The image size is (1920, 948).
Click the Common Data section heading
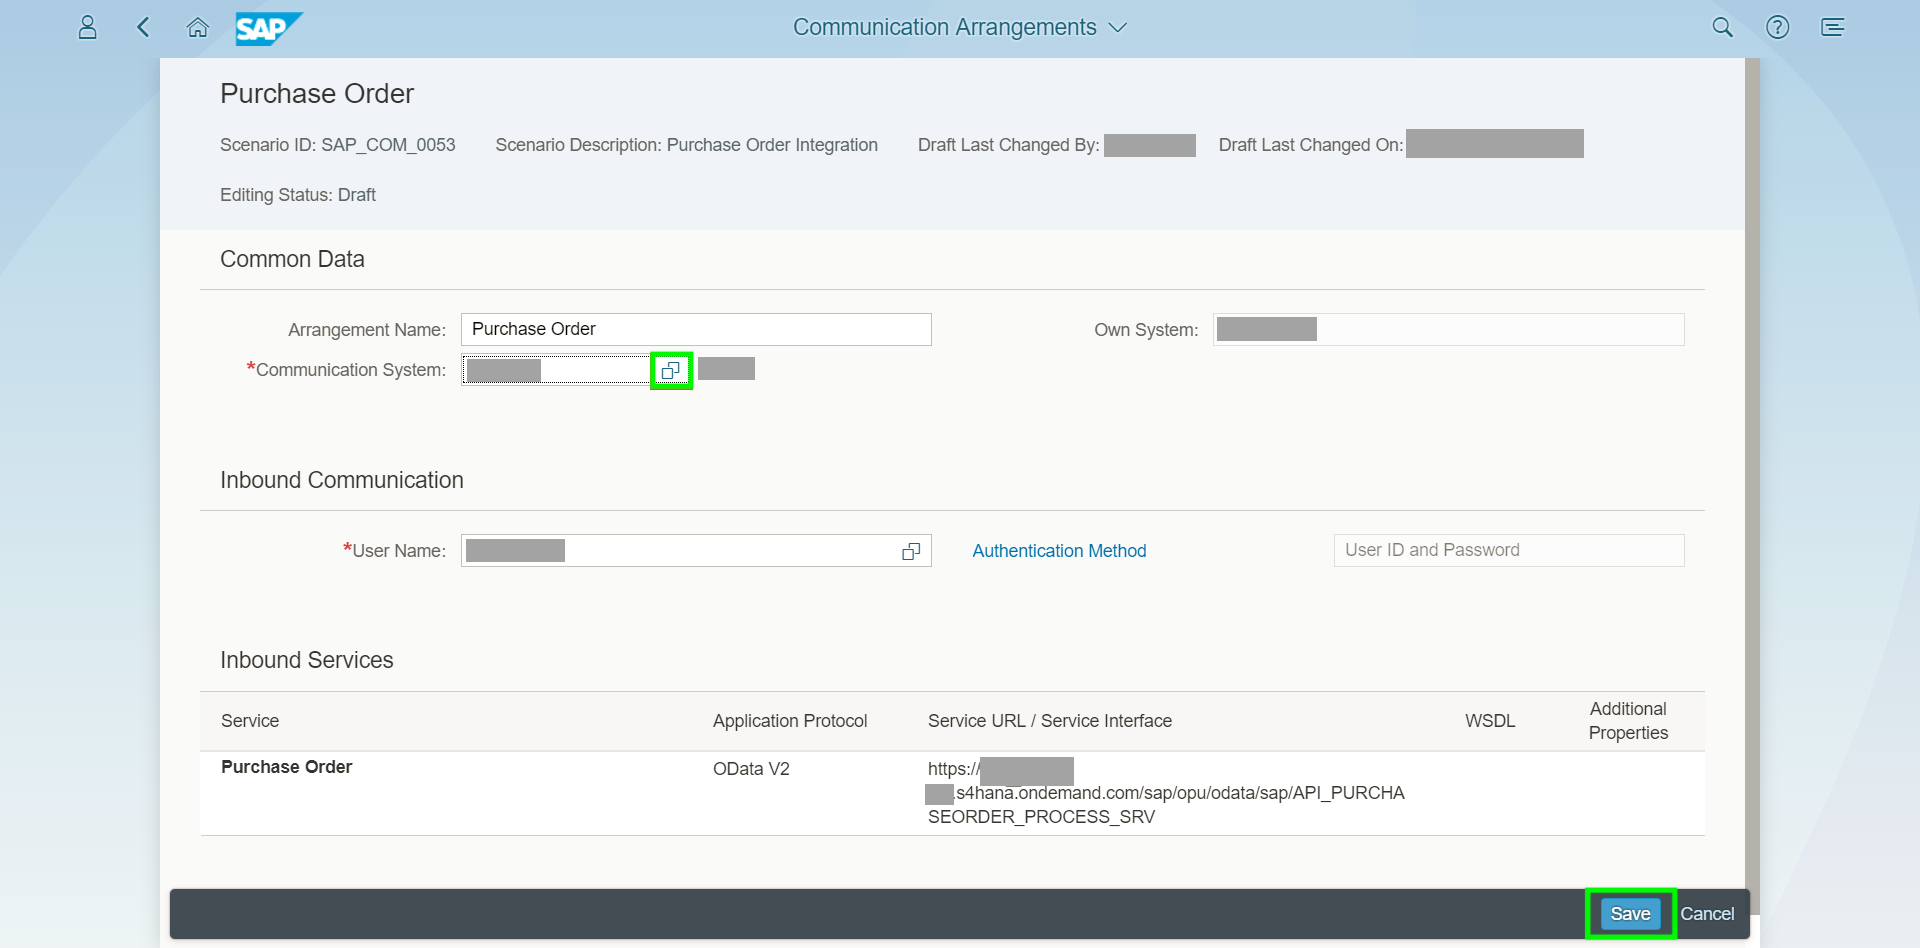click(x=292, y=259)
